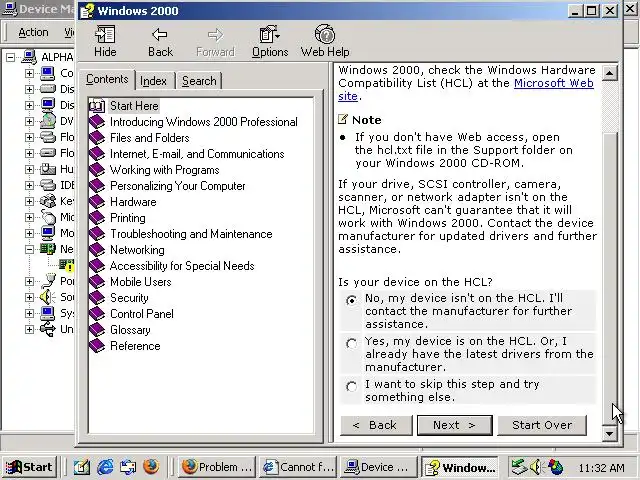Switch to the Problem... Firefox taskbar window
Screen dimensions: 640x480
(217, 467)
